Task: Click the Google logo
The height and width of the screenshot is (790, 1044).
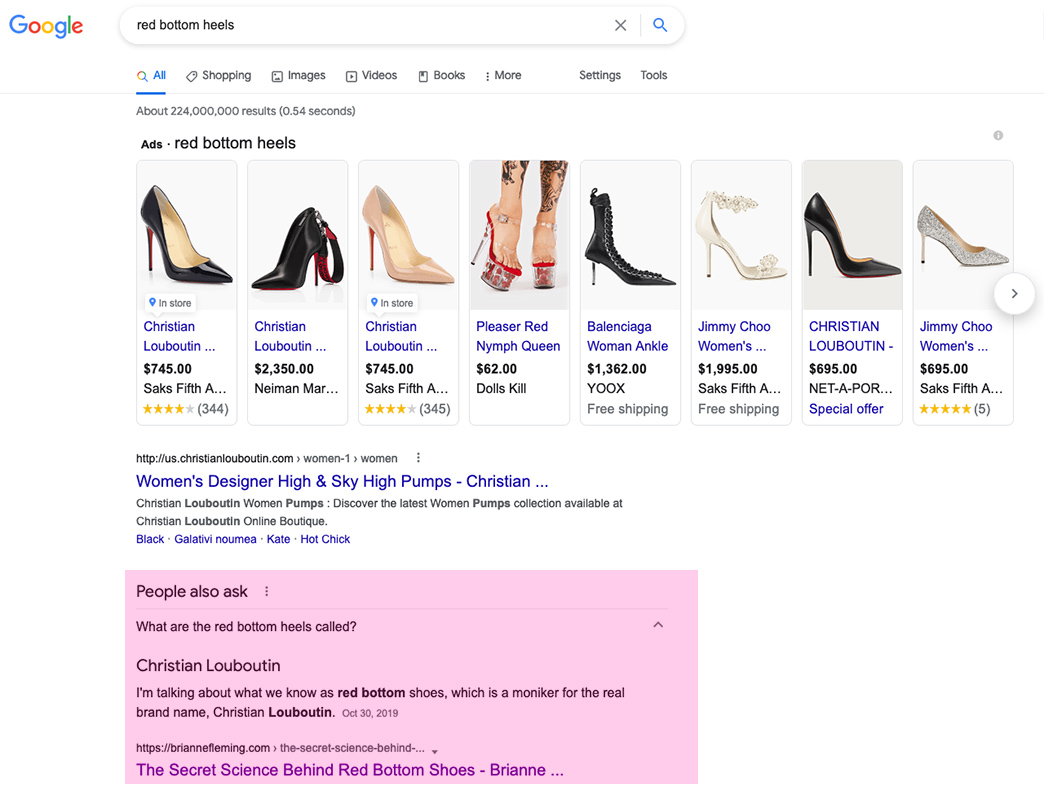Action: click(46, 26)
